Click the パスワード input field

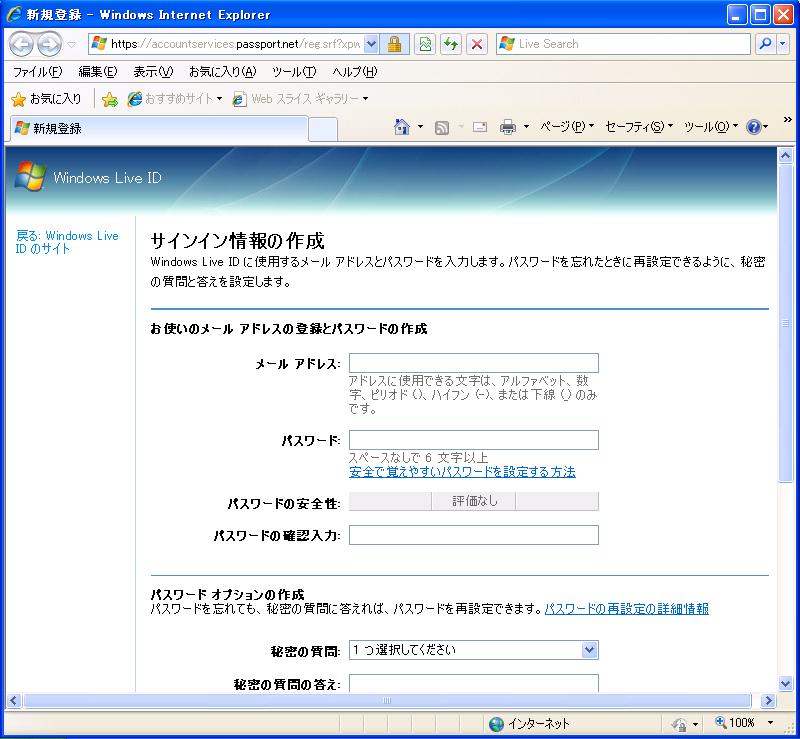tap(473, 440)
